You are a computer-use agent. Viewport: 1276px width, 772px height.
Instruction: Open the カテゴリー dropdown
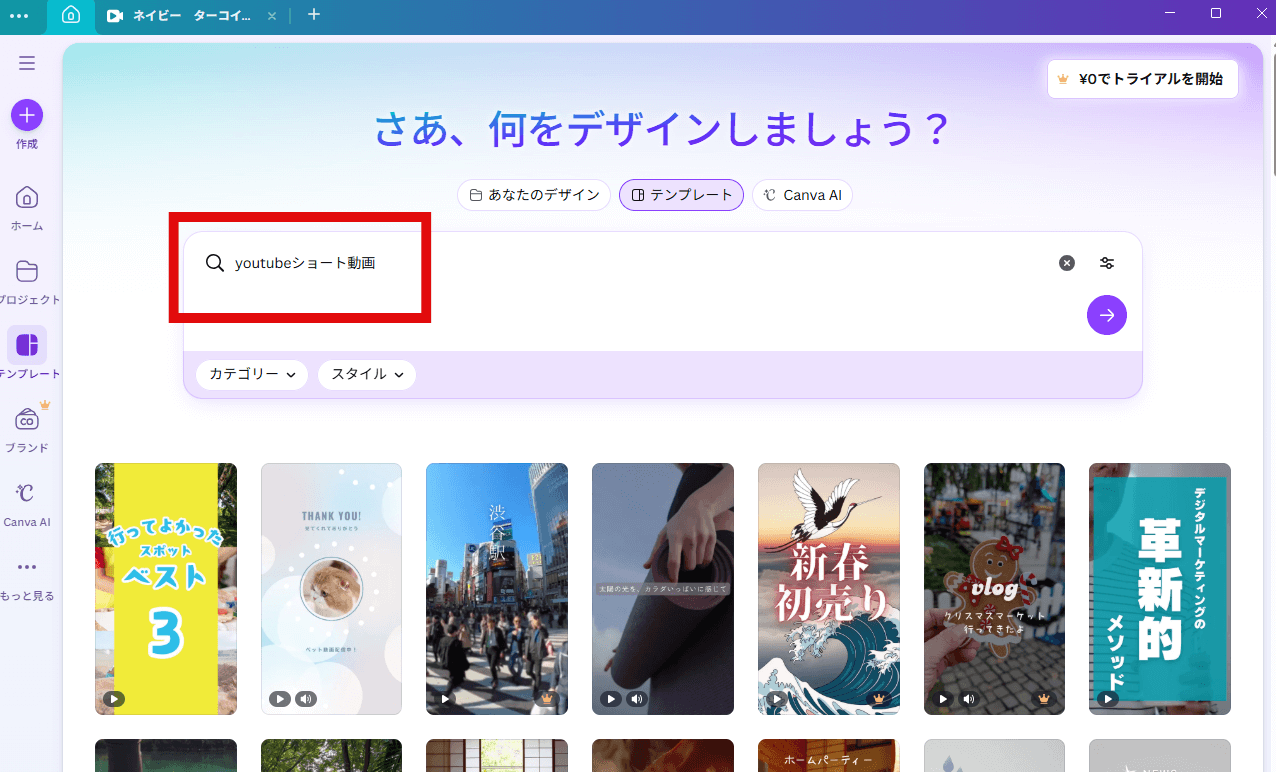click(251, 374)
